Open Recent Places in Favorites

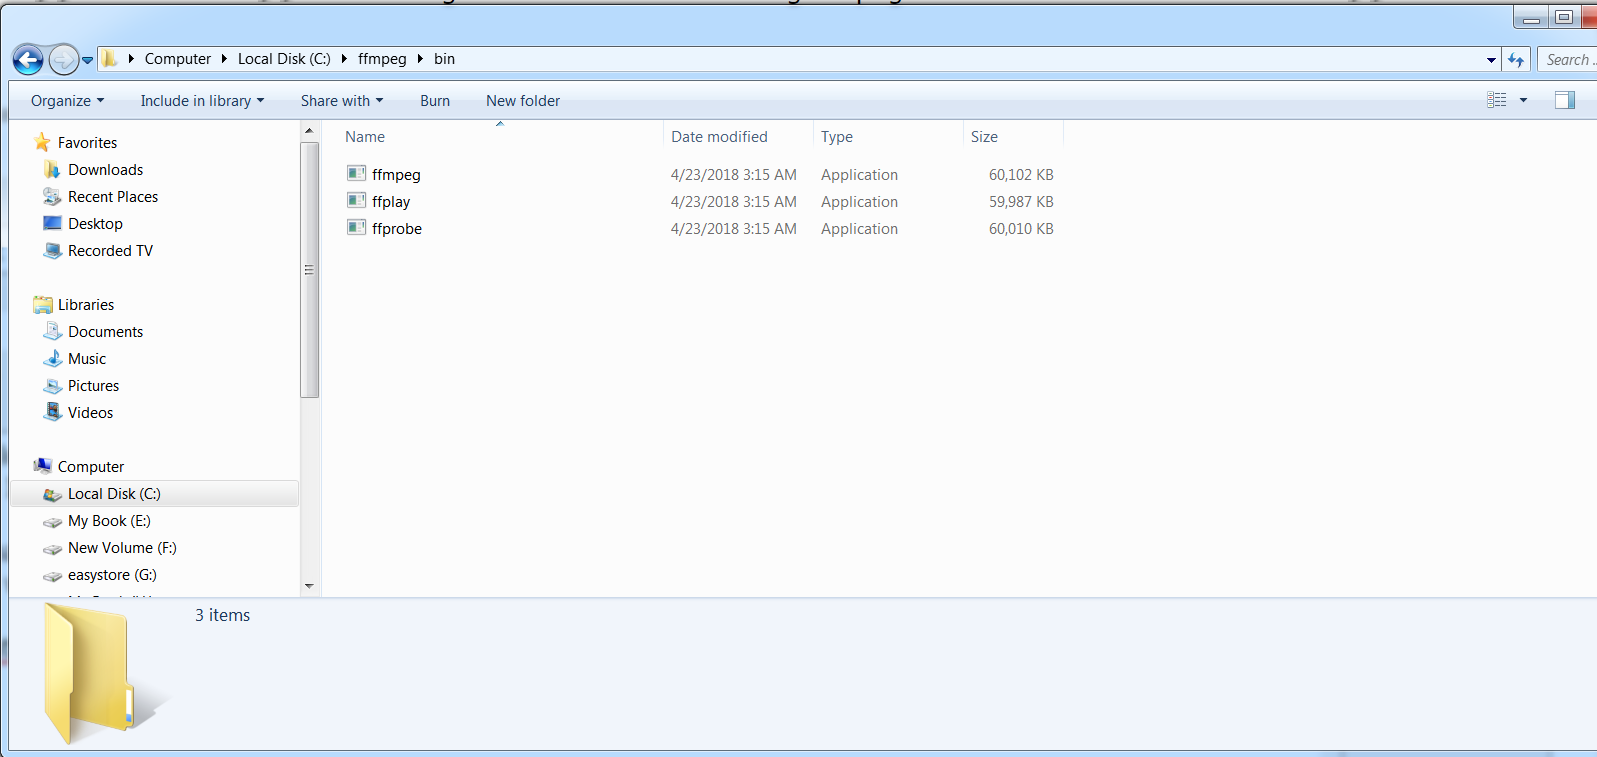coord(113,197)
